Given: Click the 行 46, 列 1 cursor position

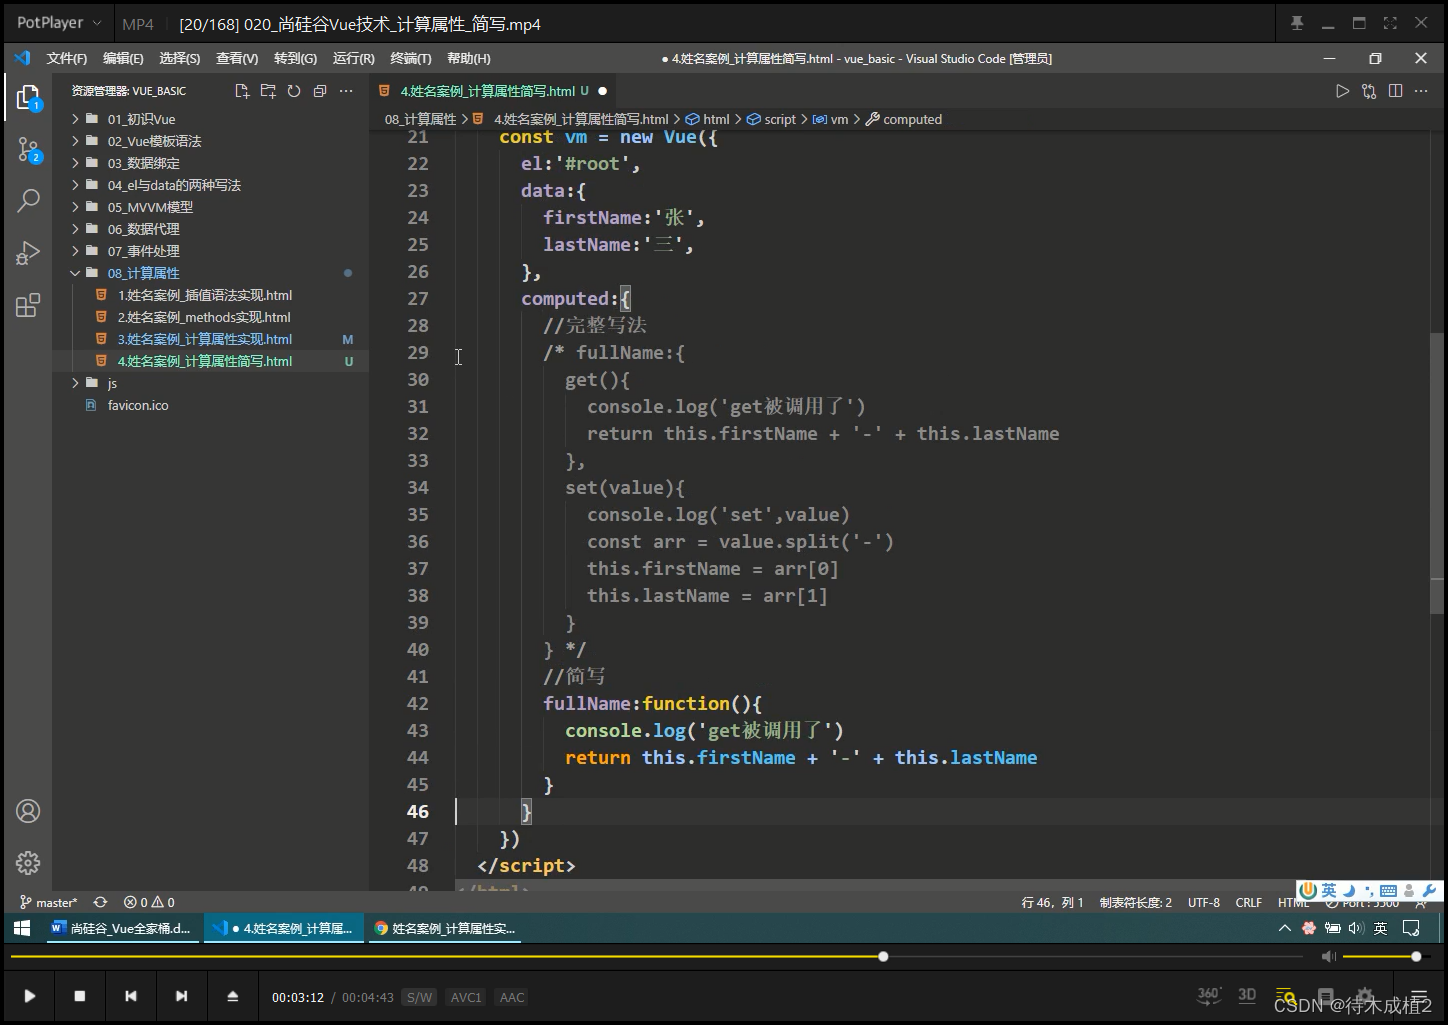Looking at the screenshot, I should point(1053,902).
